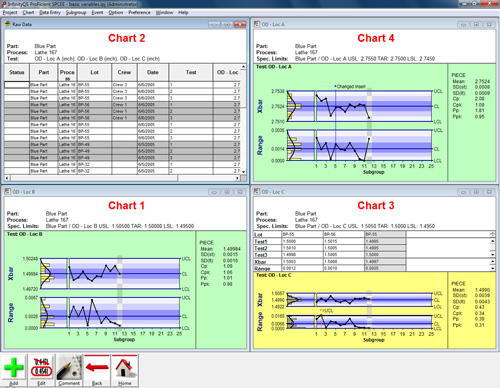Click scroll down arrow beside Test3 row

[x=492, y=255]
